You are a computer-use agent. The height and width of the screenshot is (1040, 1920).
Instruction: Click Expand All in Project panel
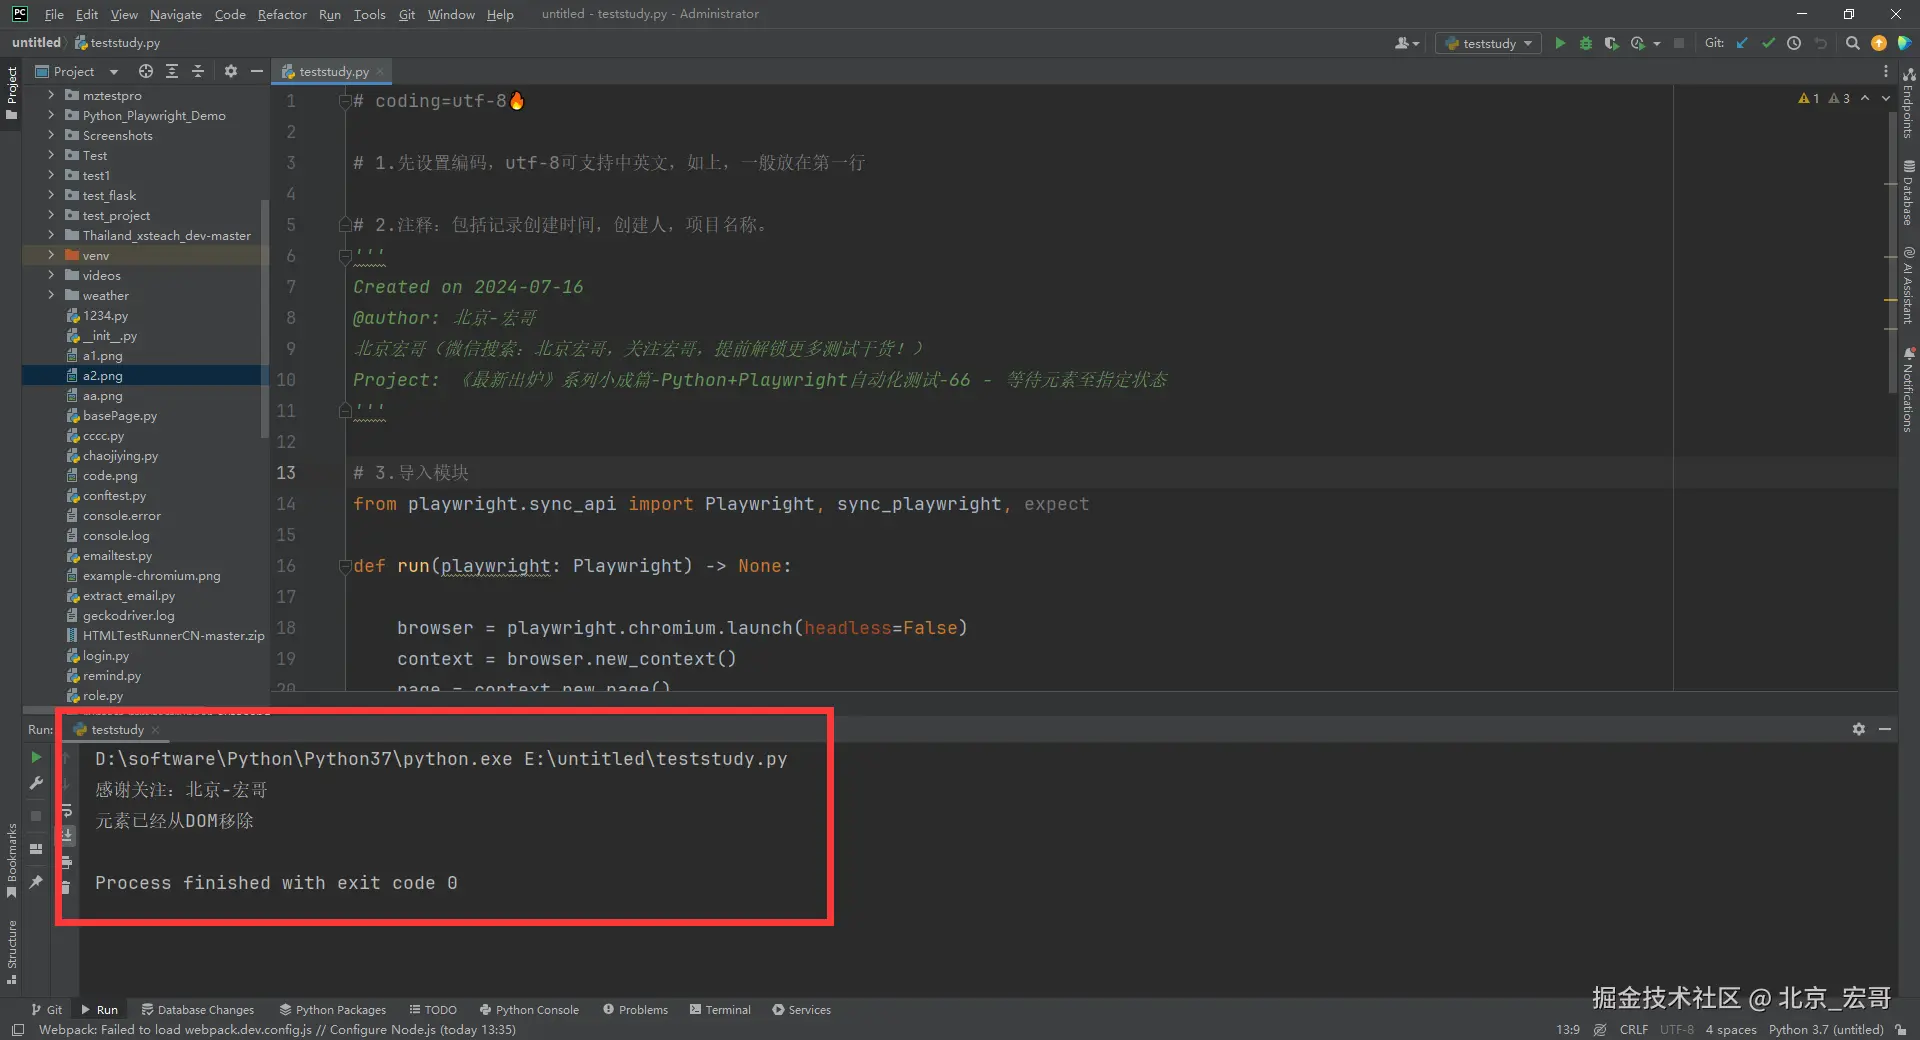(x=172, y=71)
